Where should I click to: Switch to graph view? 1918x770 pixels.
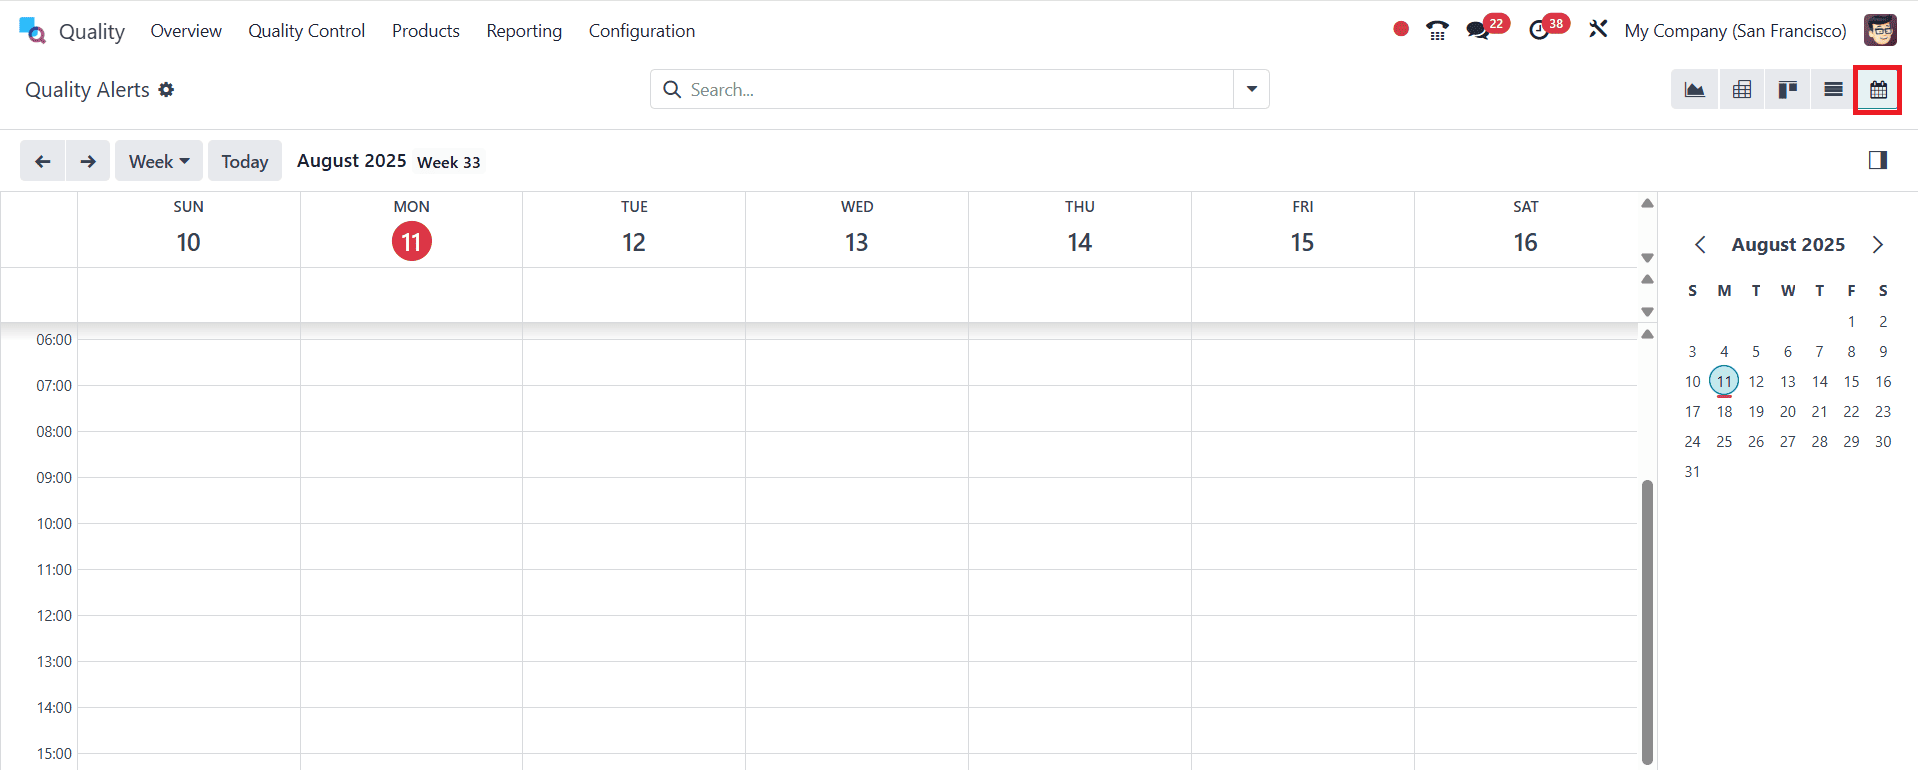[x=1695, y=90]
